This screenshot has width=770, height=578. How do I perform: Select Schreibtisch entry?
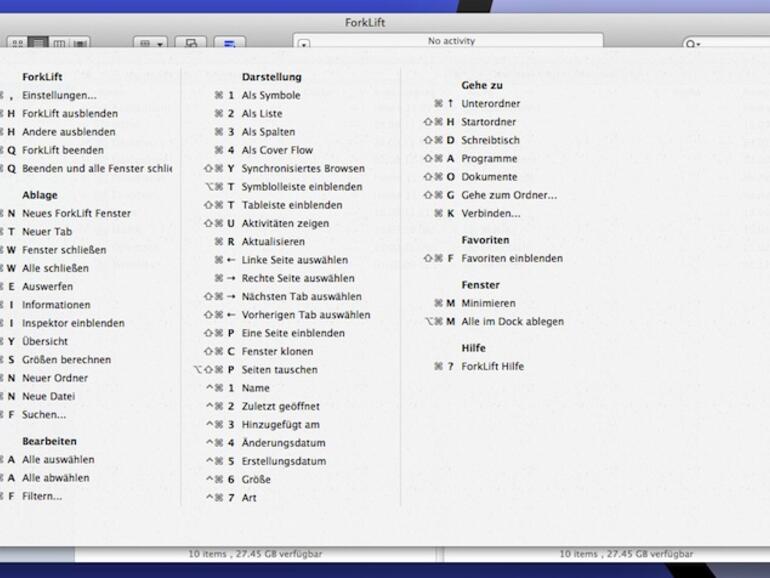click(490, 140)
